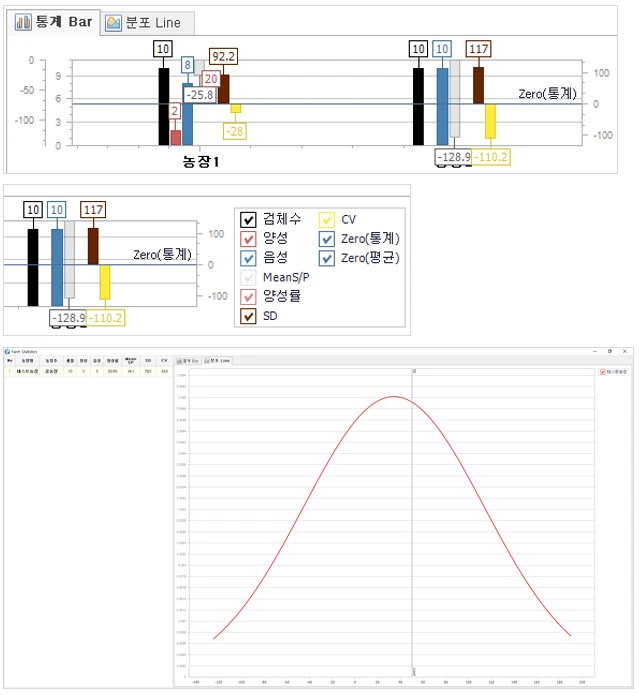Toggle the 테스트농장 legend checkbox in line chart
Screen dimensions: 639x696
pyautogui.click(x=603, y=372)
